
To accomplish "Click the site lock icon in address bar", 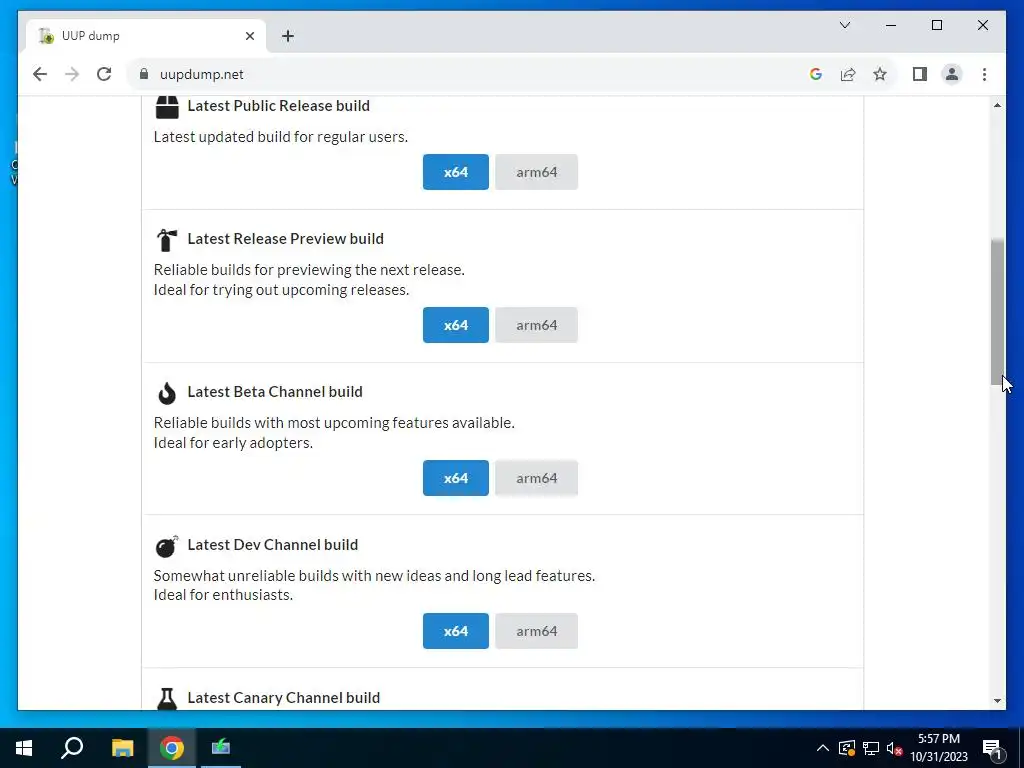I will coord(144,74).
